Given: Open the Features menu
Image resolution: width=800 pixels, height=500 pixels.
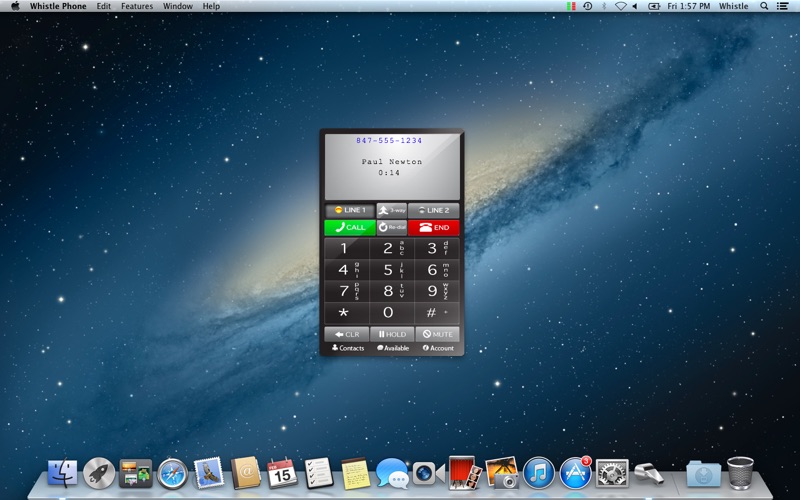Looking at the screenshot, I should [x=137, y=6].
